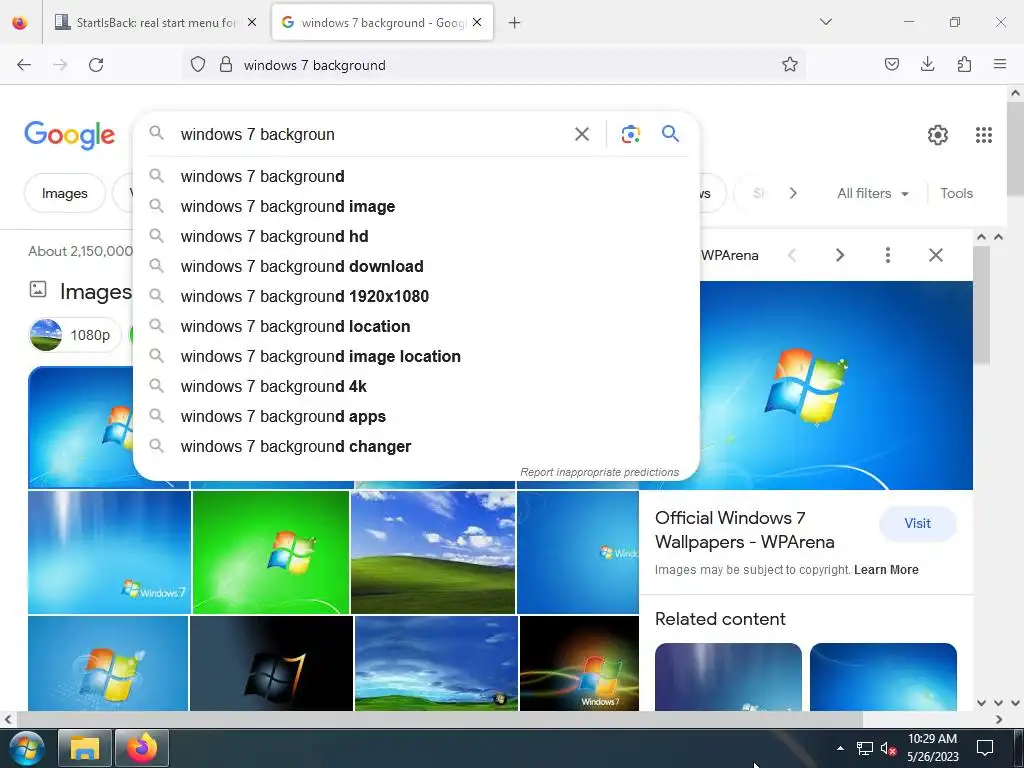Open Google quick settings gear
Viewport: 1024px width, 768px height.
(x=938, y=135)
